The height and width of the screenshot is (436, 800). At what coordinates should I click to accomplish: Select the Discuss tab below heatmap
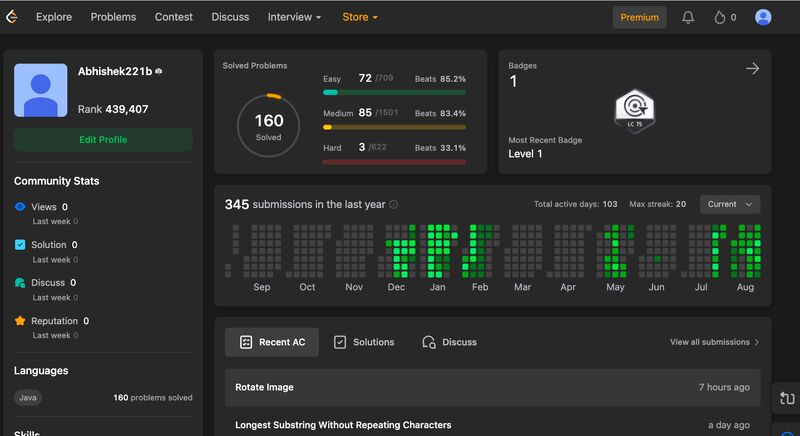coord(449,342)
